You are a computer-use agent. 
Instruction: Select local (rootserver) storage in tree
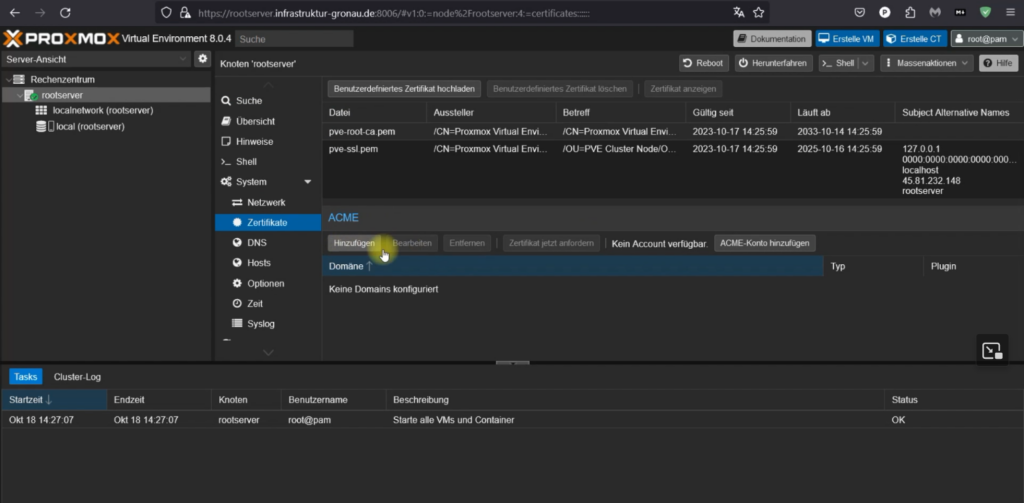(89, 127)
